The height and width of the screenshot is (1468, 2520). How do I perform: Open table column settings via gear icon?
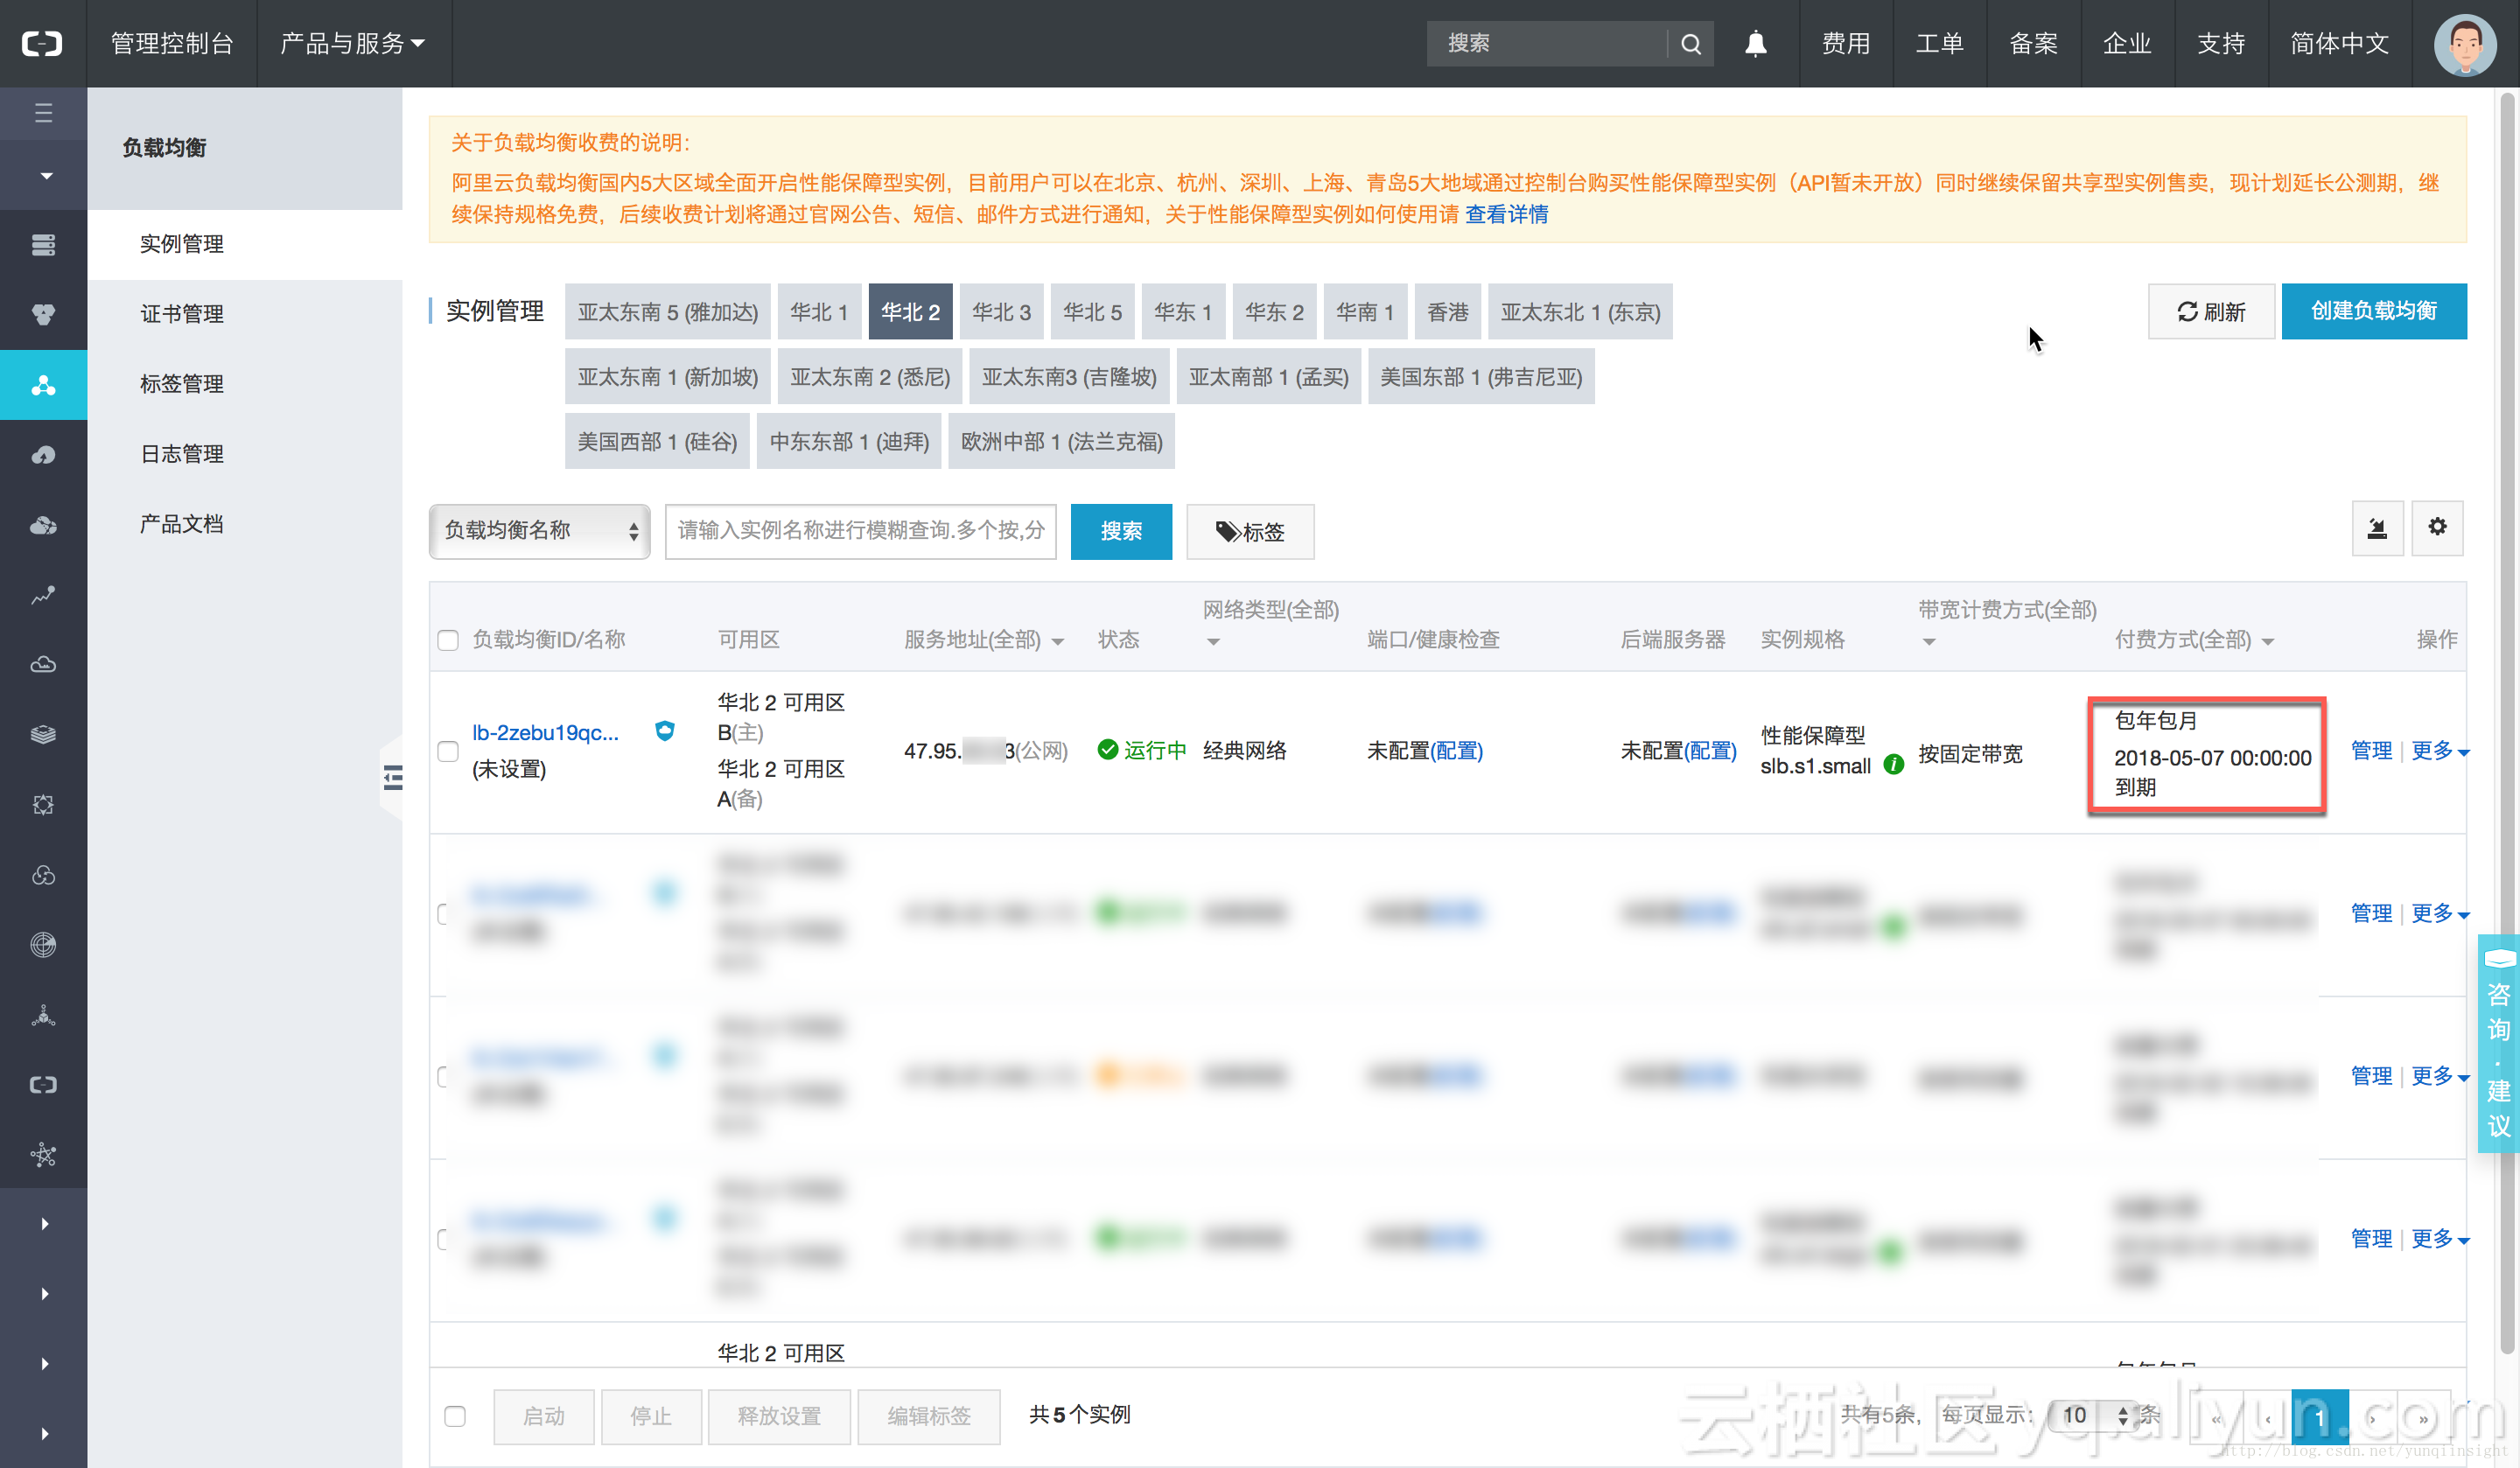2438,528
